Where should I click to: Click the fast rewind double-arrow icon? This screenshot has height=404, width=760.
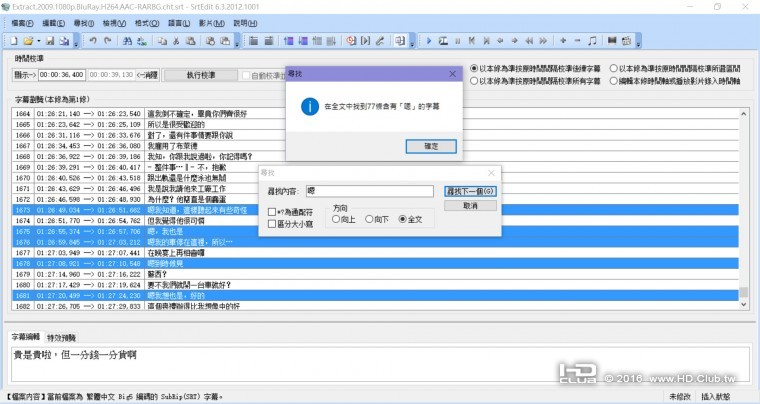[529, 41]
